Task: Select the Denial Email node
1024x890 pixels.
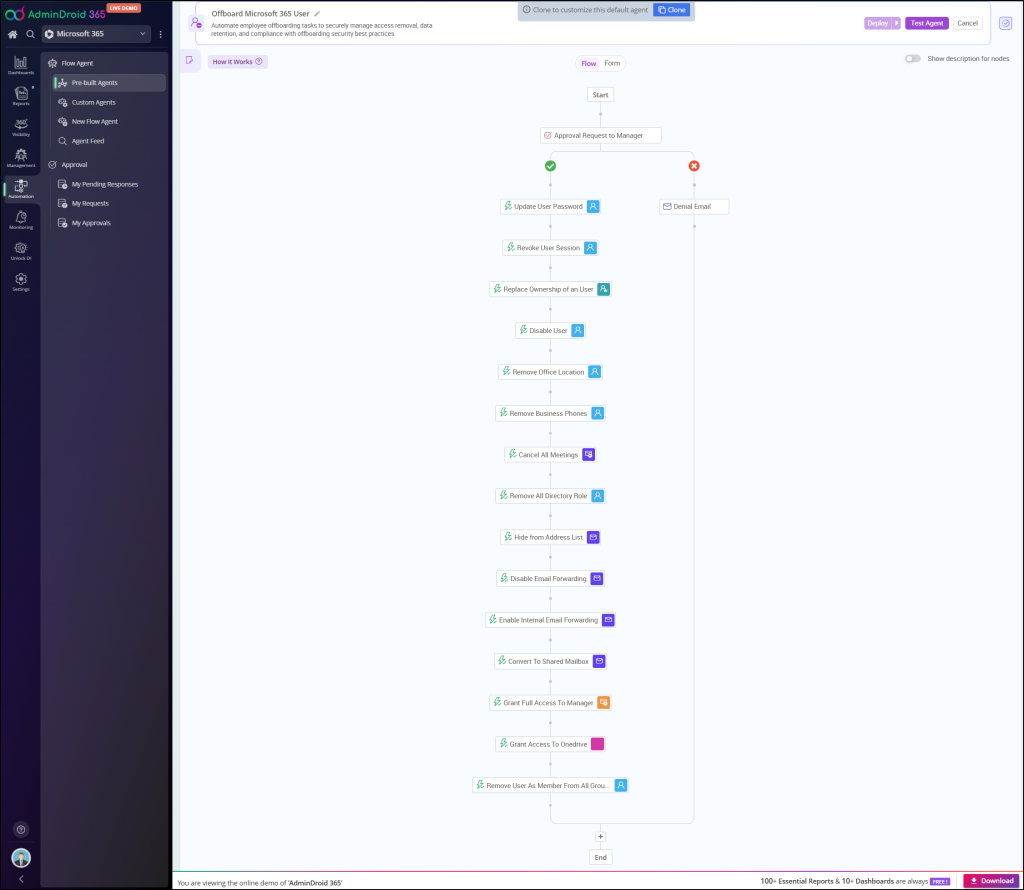Action: click(x=694, y=206)
